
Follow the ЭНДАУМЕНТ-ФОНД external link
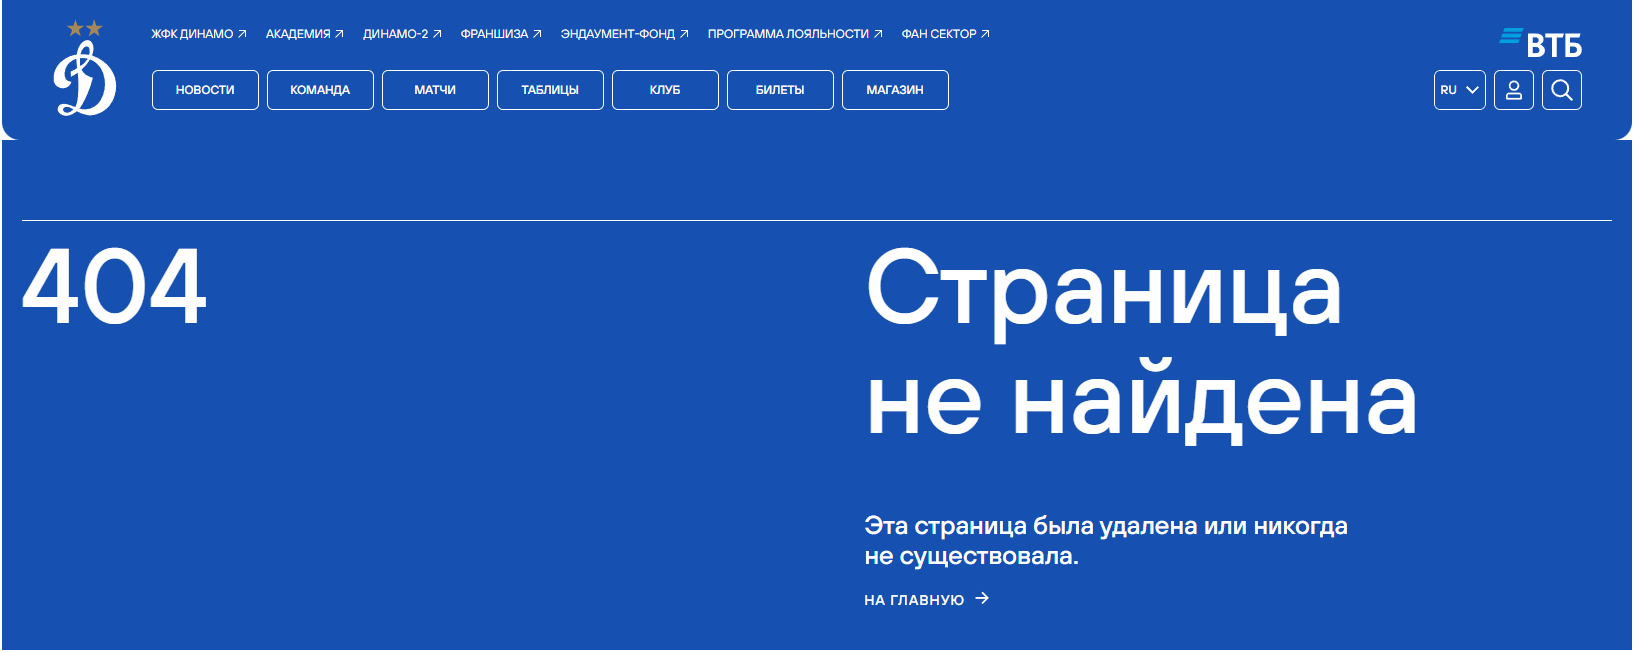(625, 34)
